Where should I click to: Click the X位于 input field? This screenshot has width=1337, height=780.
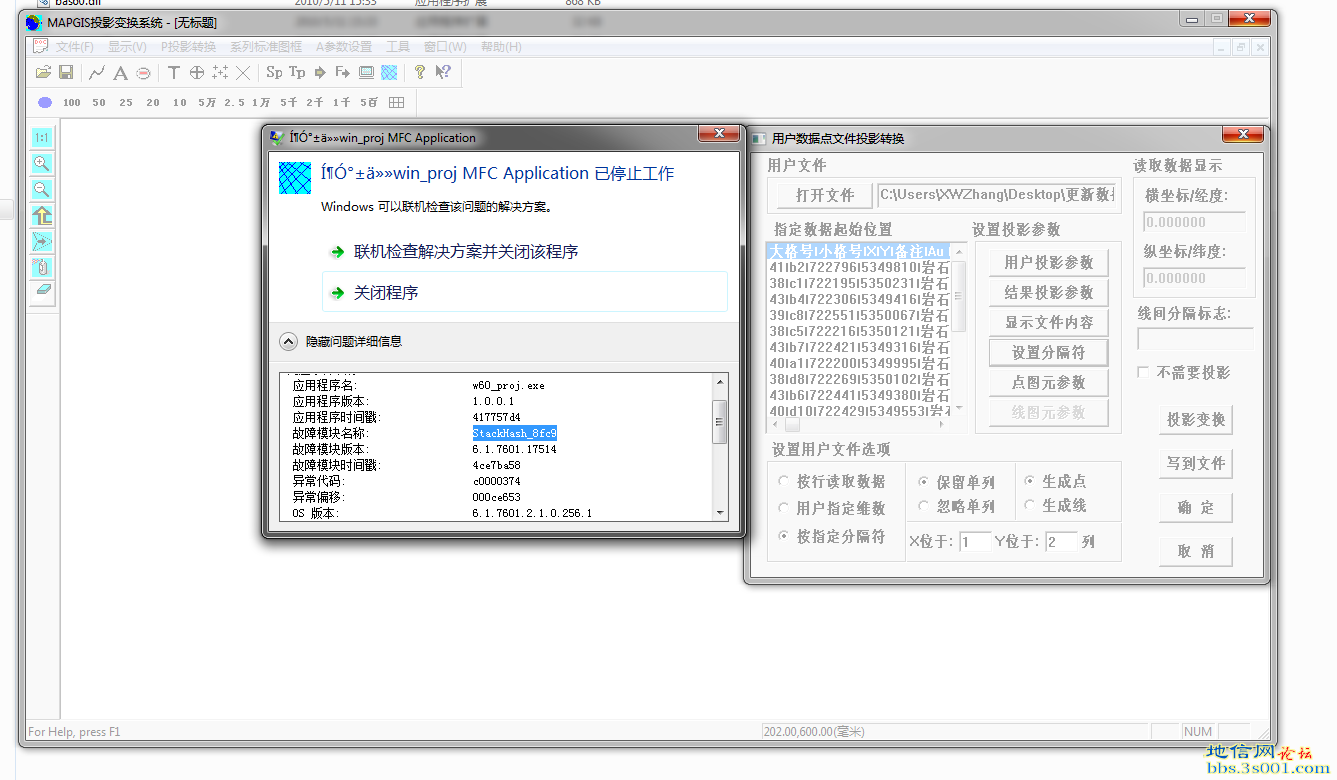tap(975, 542)
